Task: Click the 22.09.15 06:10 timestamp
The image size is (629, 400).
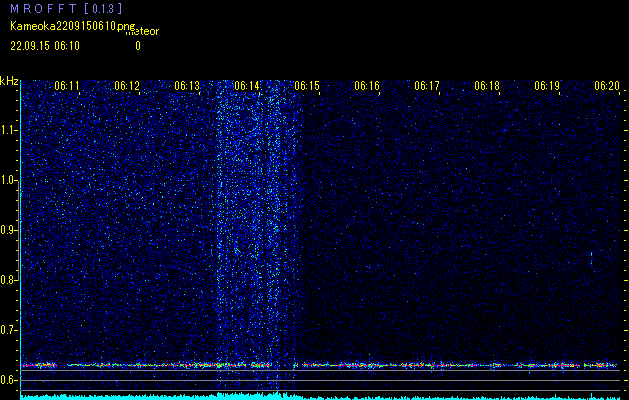Action: (45, 46)
